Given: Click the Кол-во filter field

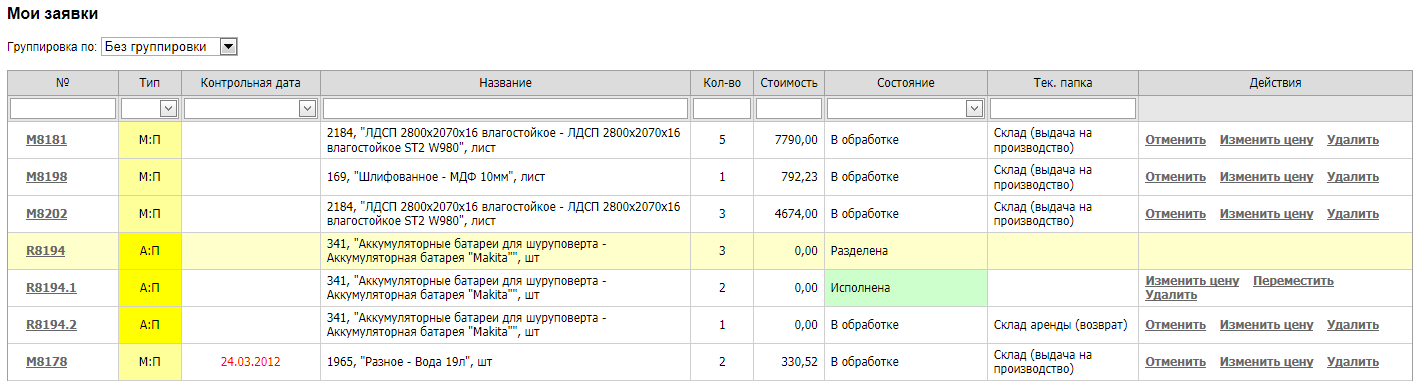Looking at the screenshot, I should coord(722,108).
